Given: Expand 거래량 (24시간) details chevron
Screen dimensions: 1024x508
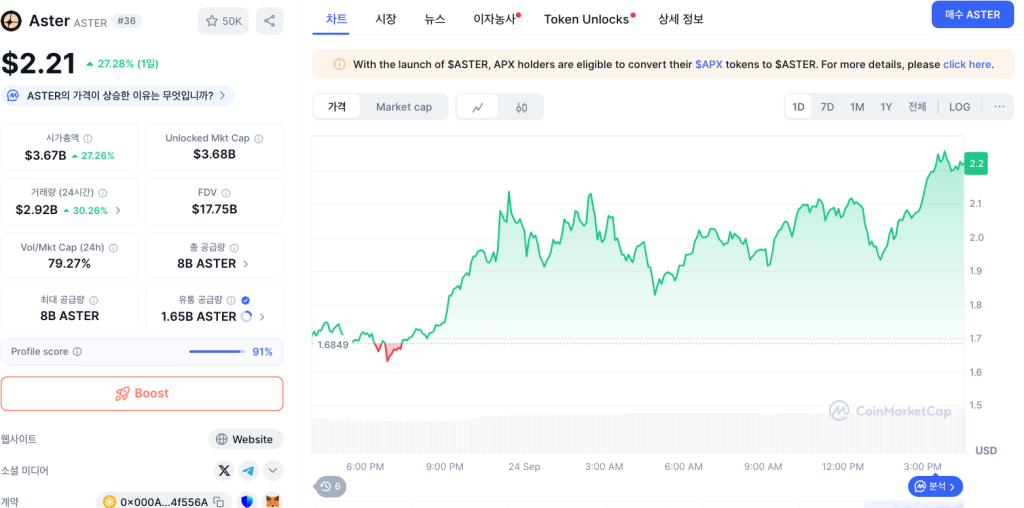Looking at the screenshot, I should click(x=118, y=210).
